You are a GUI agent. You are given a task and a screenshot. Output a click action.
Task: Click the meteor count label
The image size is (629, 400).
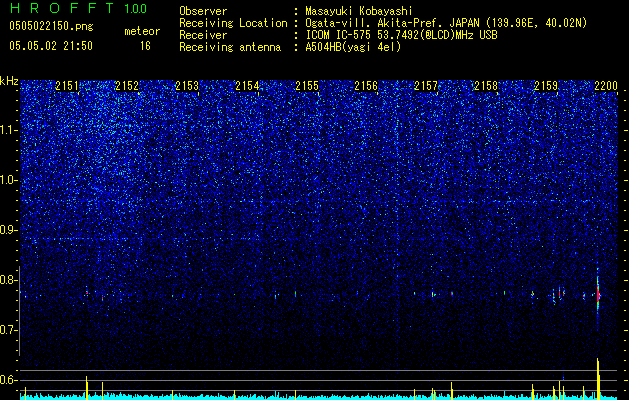pos(142,31)
